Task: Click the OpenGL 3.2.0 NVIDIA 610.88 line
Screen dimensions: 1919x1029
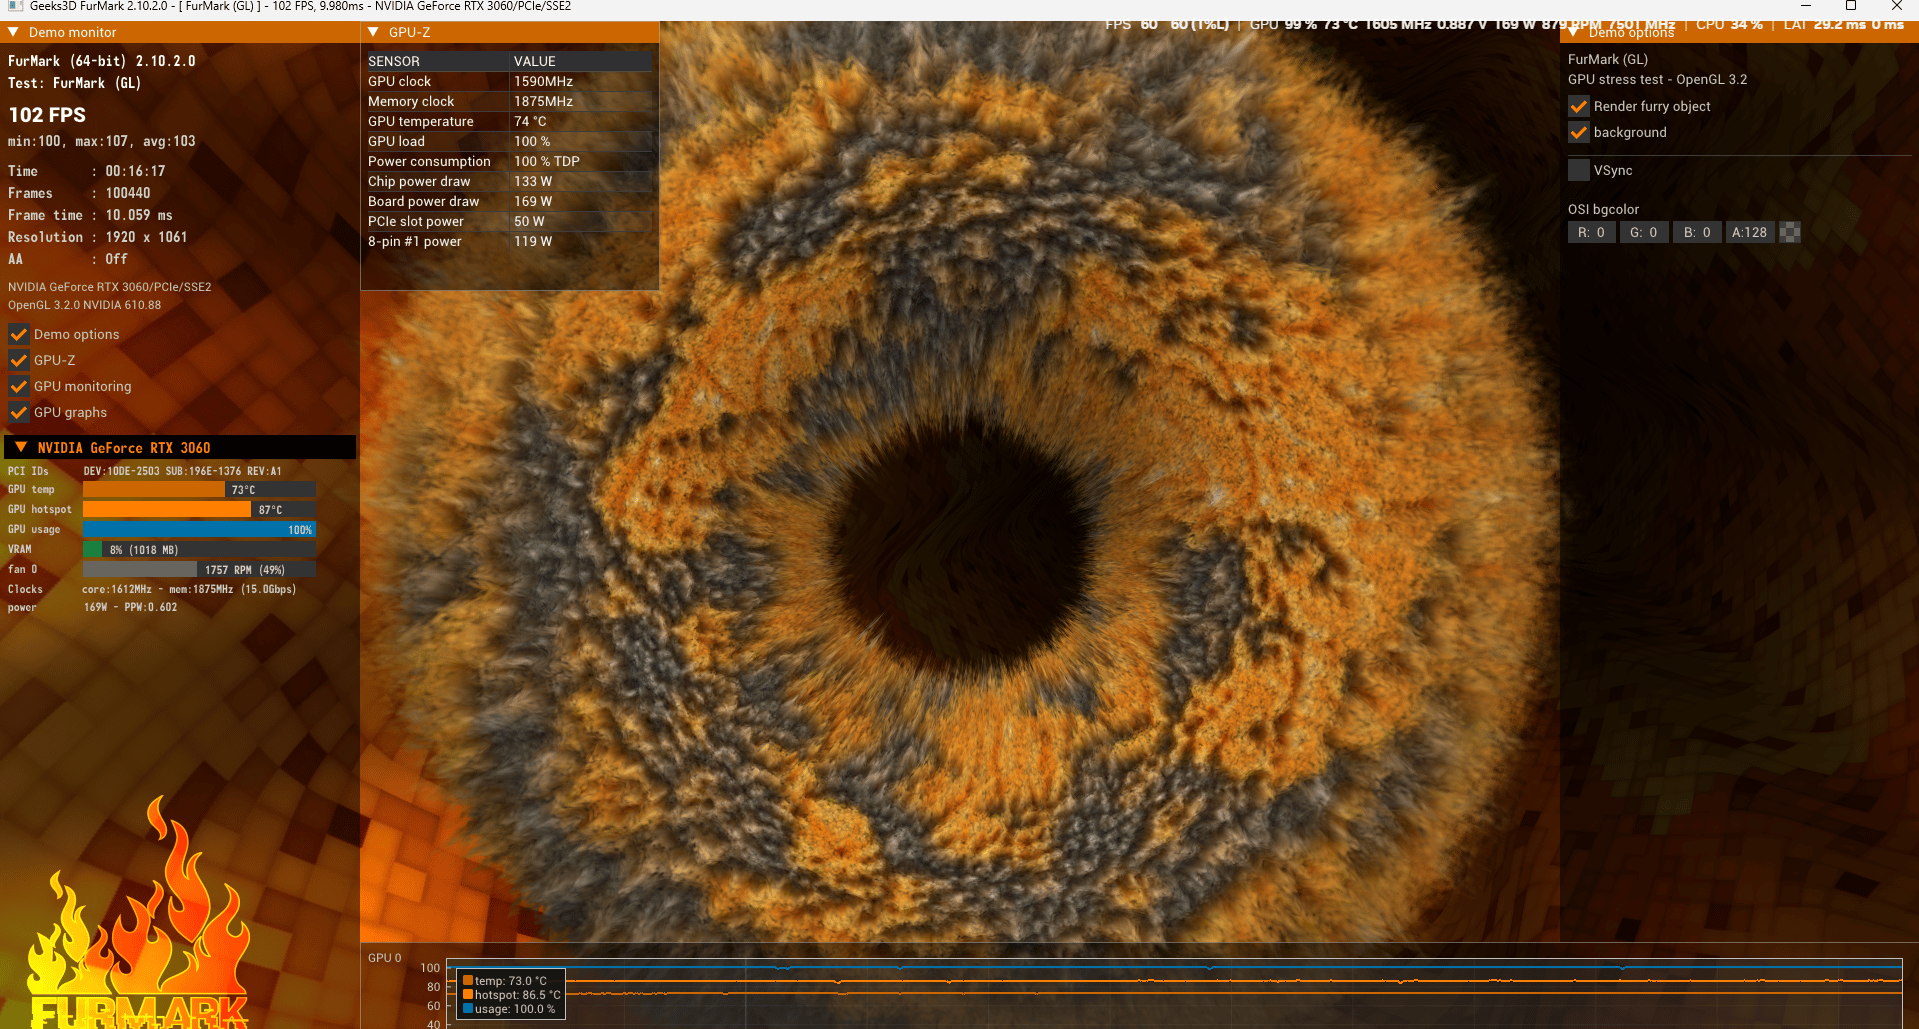Action: tap(85, 305)
